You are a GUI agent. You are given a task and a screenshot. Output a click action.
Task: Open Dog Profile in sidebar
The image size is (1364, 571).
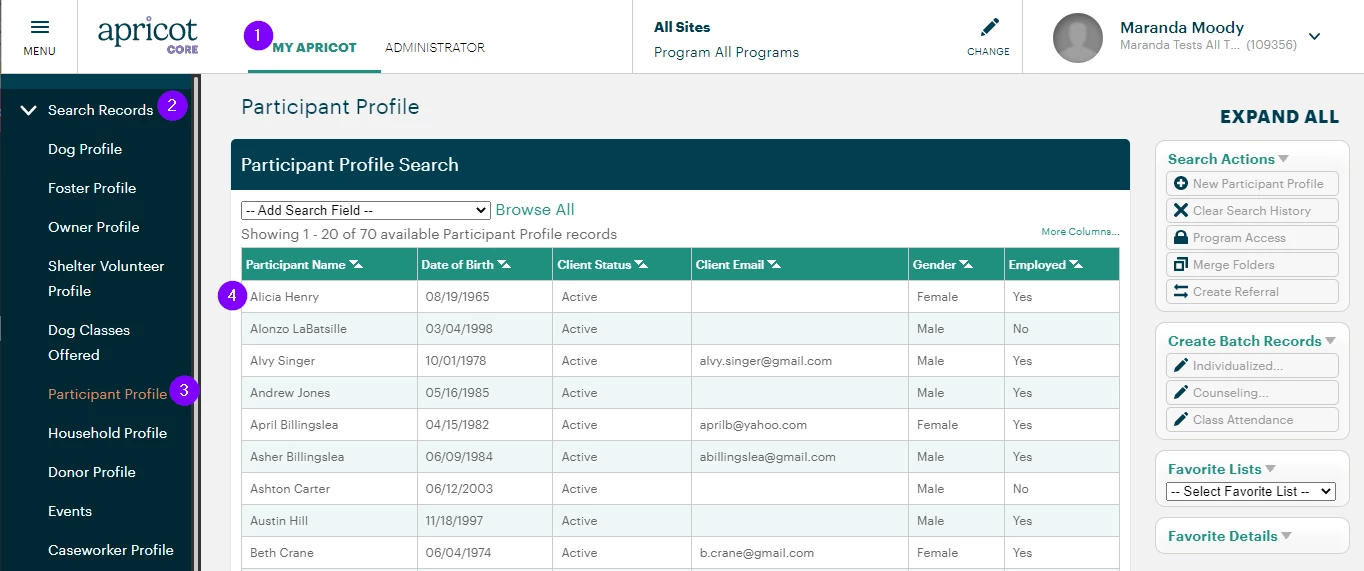[x=85, y=149]
